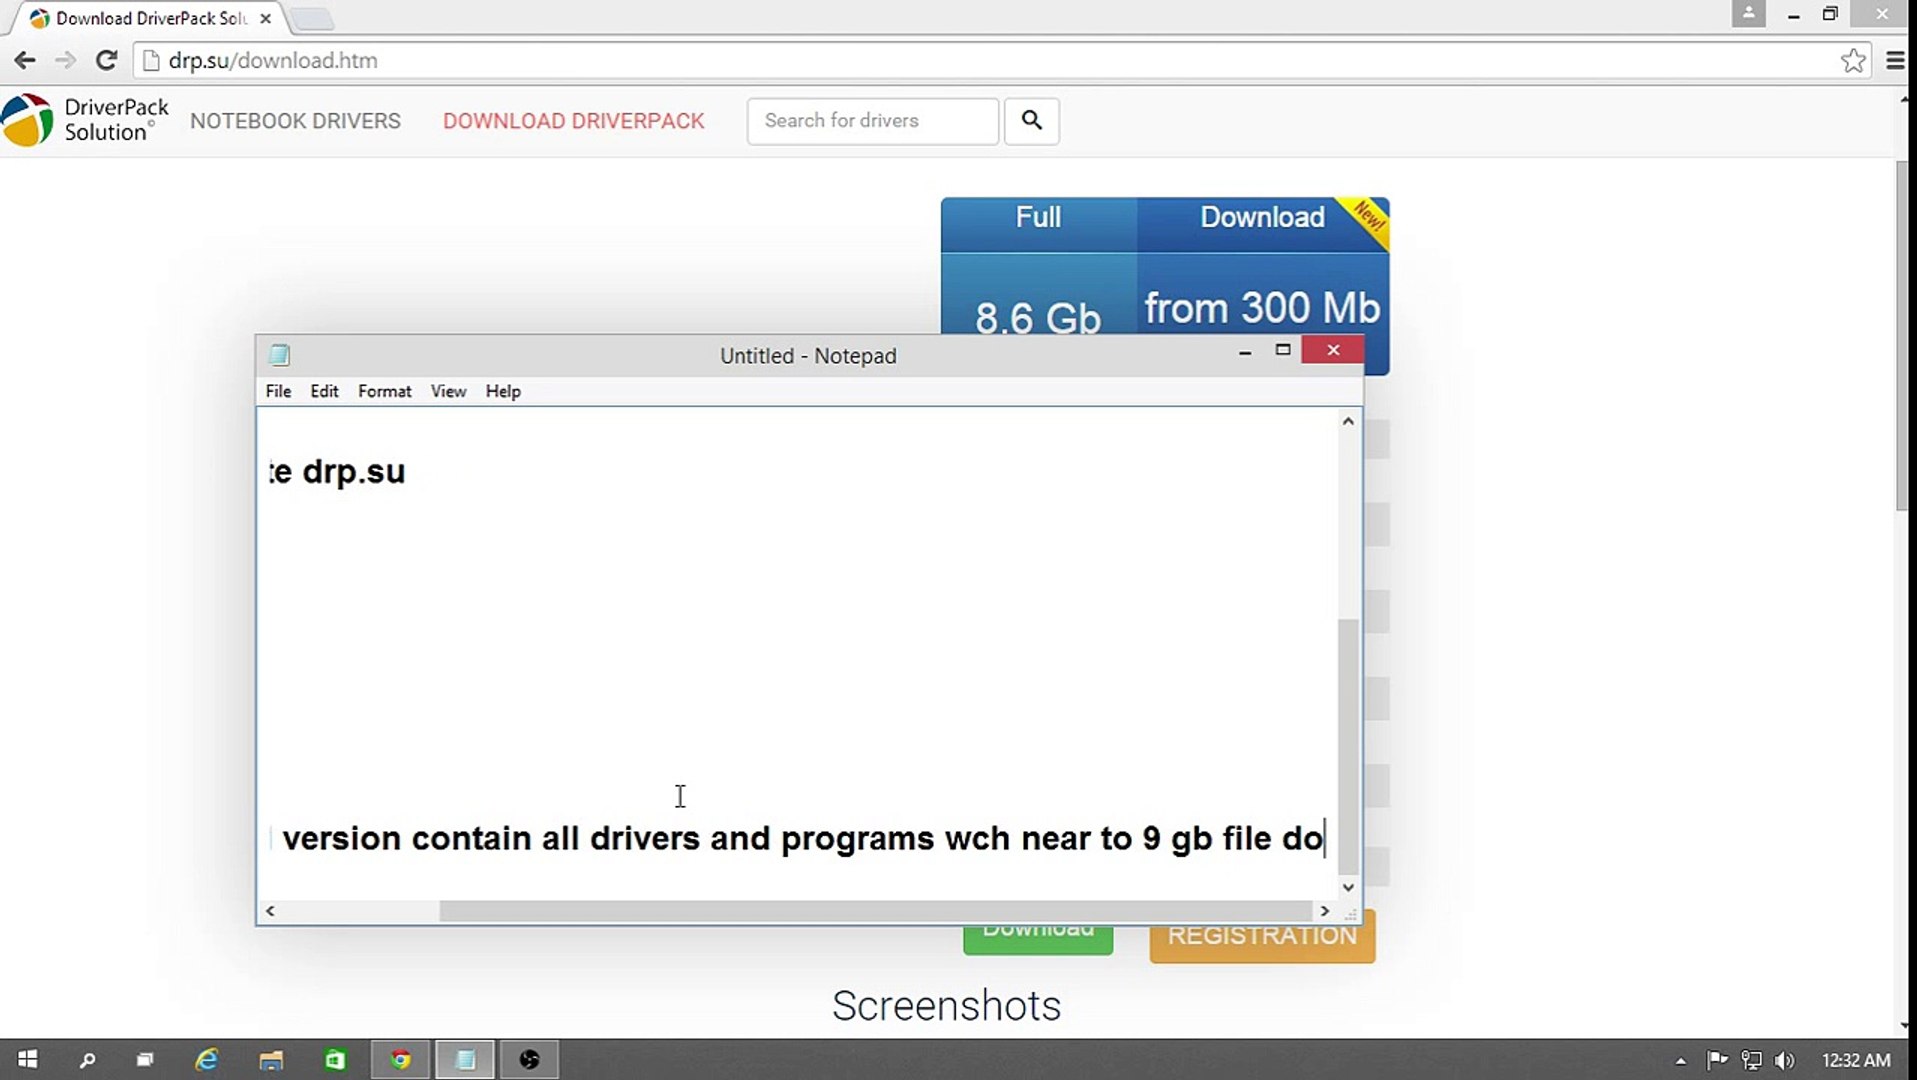Go to NOTEBOOK DRIVERS page
This screenshot has width=1917, height=1080.
295,121
